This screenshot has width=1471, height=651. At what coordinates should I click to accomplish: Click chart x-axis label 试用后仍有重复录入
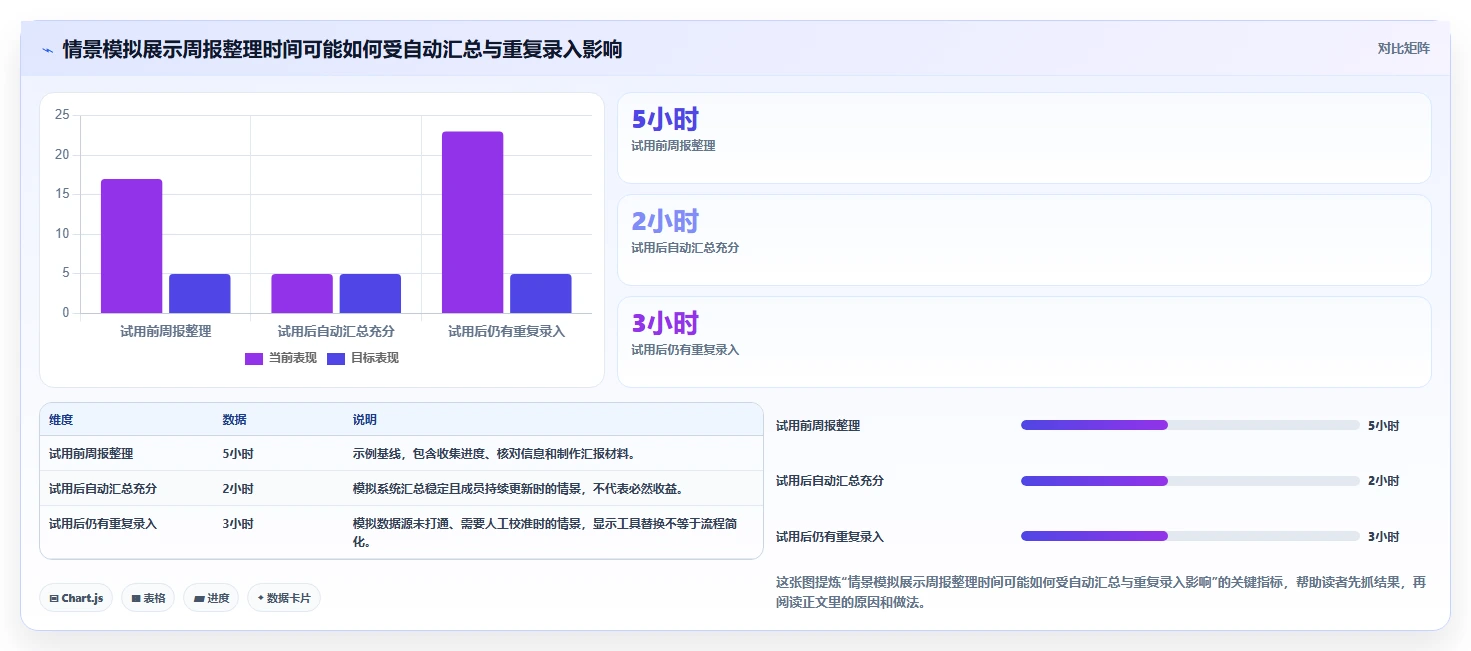[506, 331]
